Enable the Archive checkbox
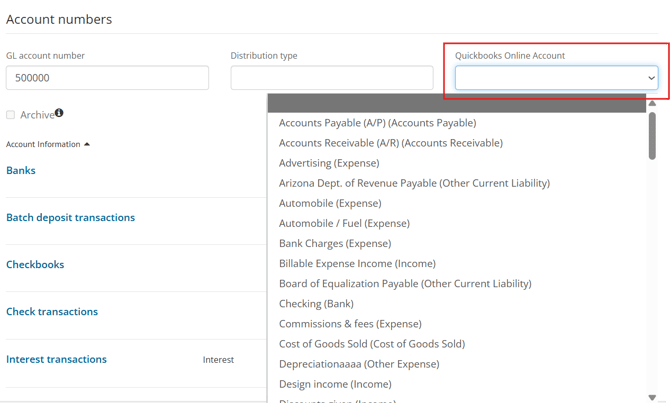 click(11, 115)
